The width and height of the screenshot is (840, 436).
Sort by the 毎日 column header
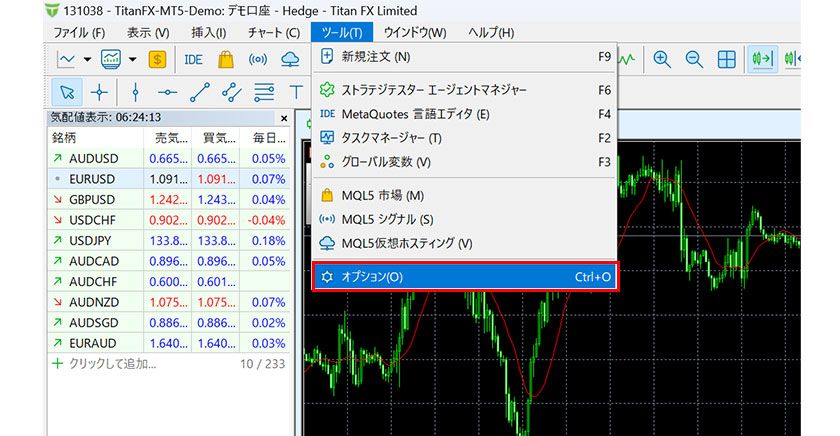point(265,138)
